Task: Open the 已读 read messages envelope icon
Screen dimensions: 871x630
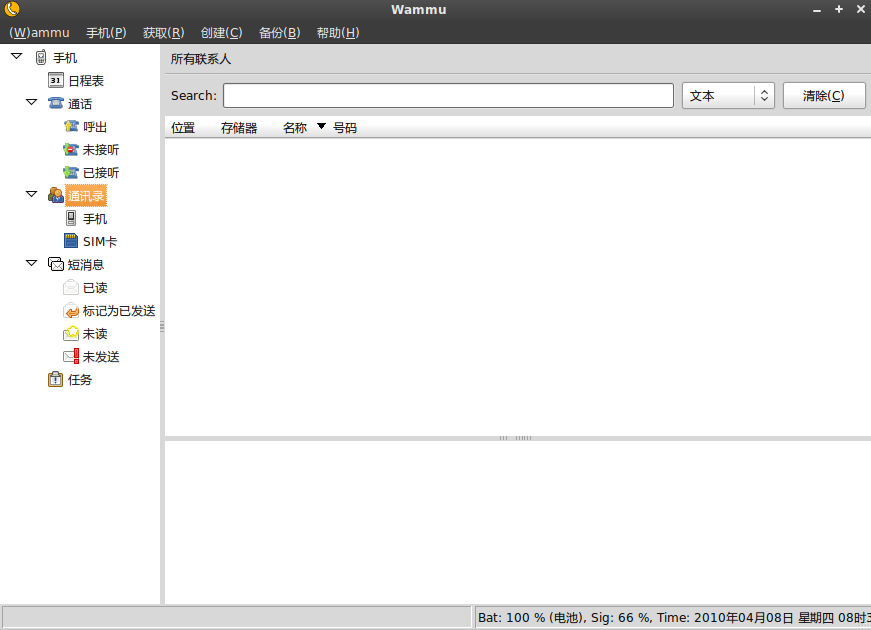Action: [71, 288]
